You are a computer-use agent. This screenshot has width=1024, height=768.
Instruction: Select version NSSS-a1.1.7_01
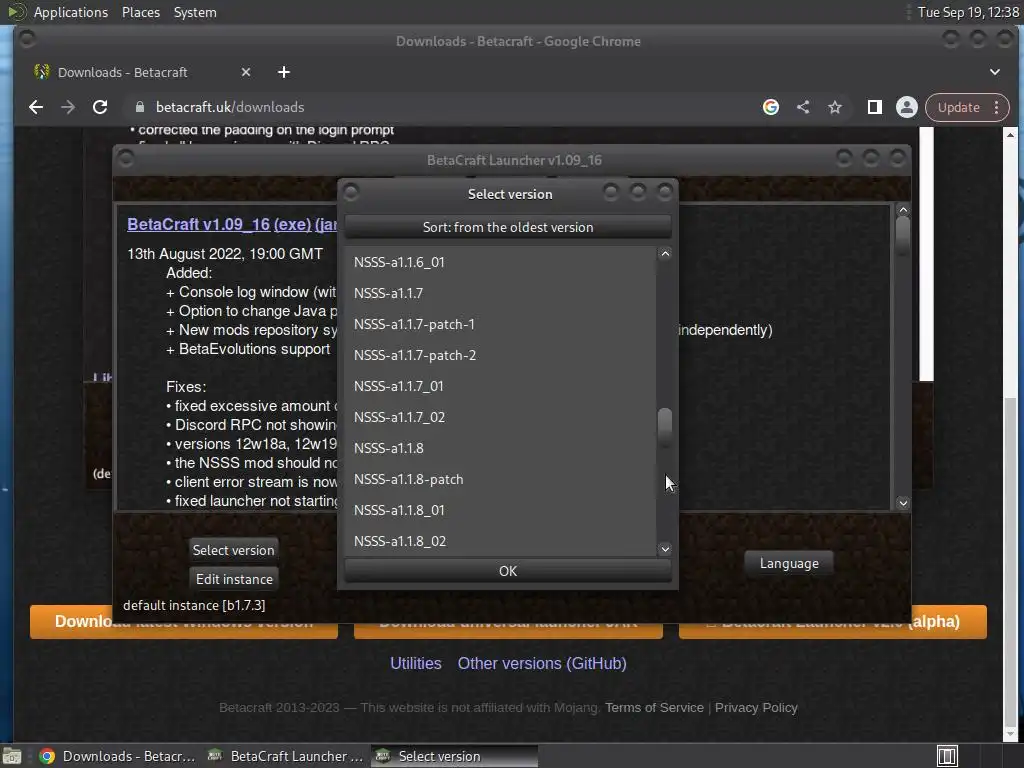tap(500, 386)
